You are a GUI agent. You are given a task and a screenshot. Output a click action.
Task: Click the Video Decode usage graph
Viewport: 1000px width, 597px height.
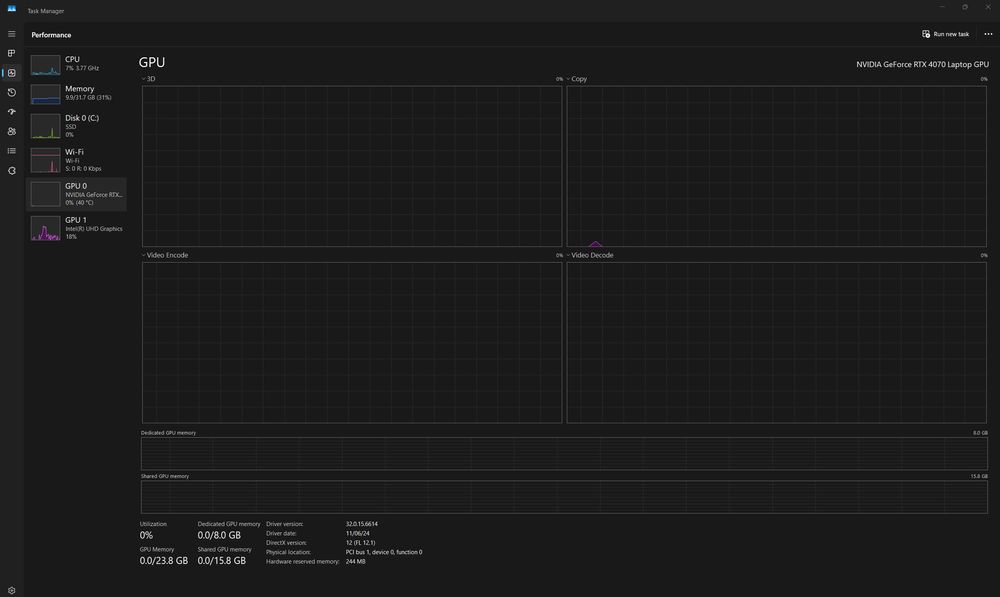point(776,343)
